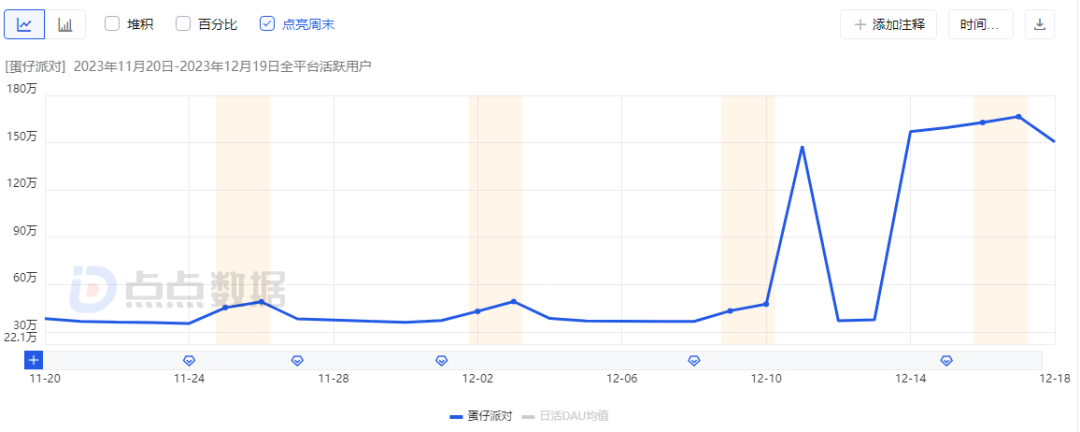The image size is (1080, 432).
Task: Download the chart data
Action: [x=1039, y=24]
